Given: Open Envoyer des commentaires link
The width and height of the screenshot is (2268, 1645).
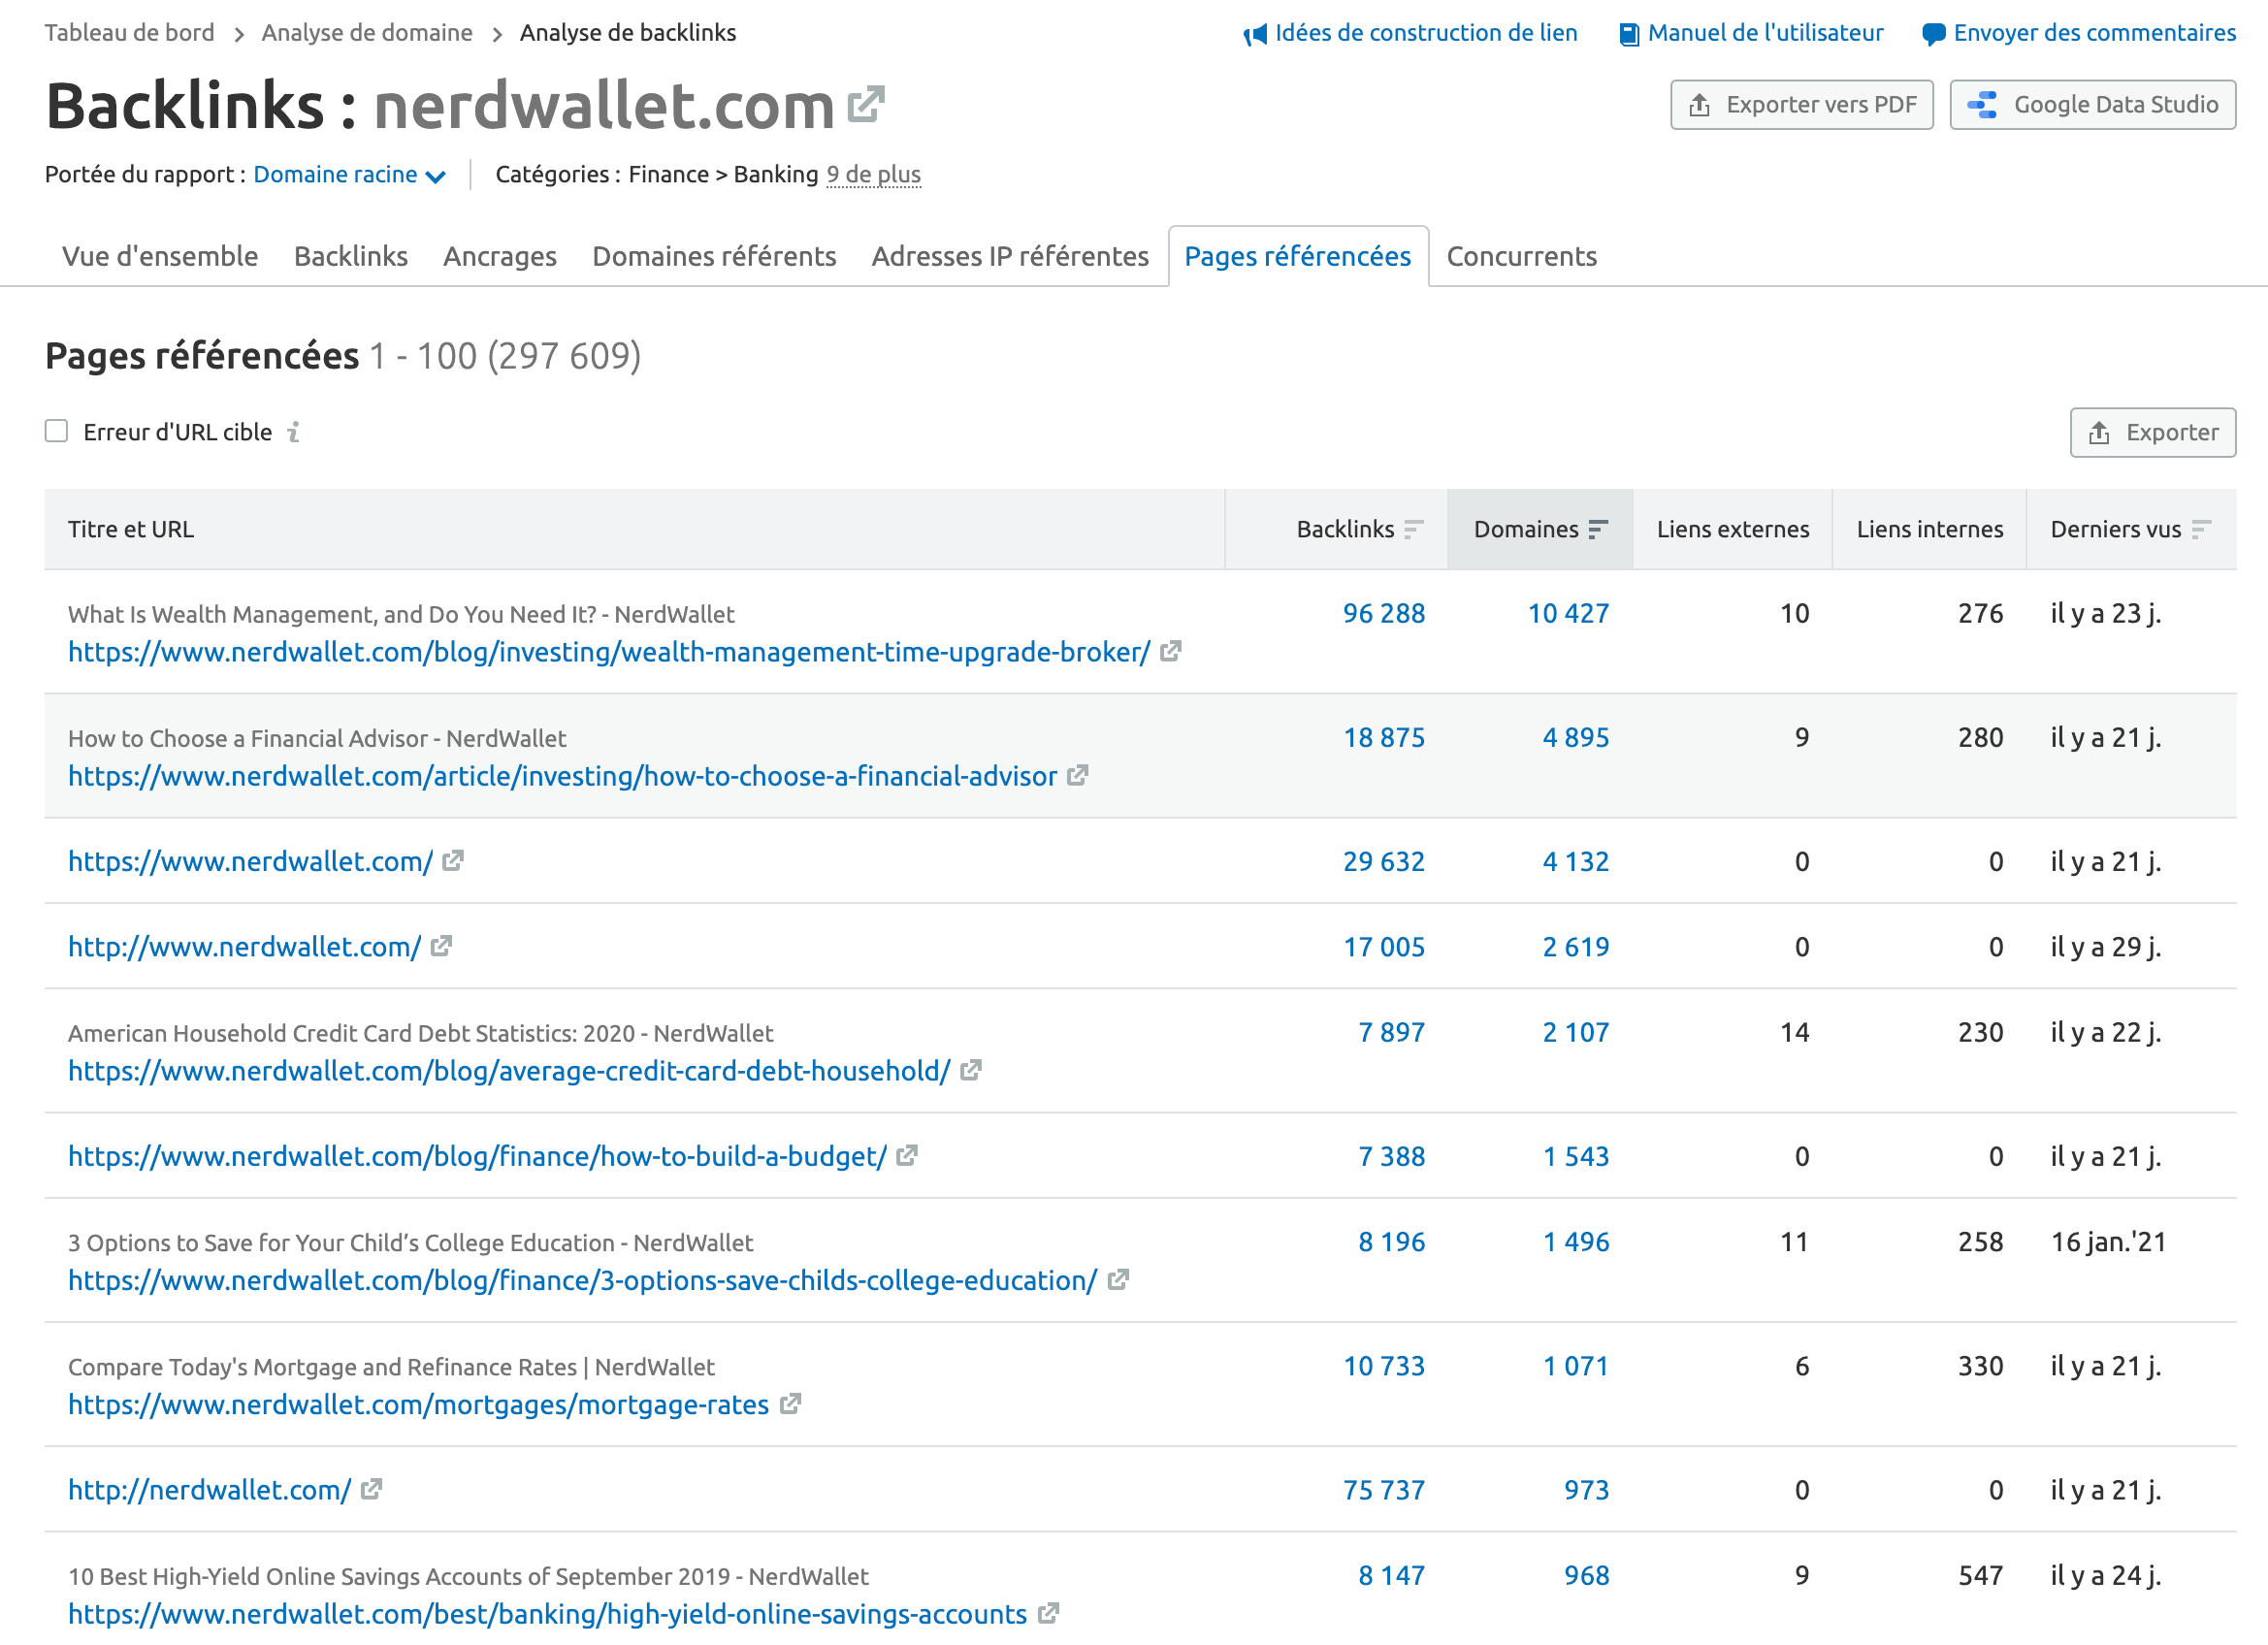Looking at the screenshot, I should click(x=2095, y=33).
